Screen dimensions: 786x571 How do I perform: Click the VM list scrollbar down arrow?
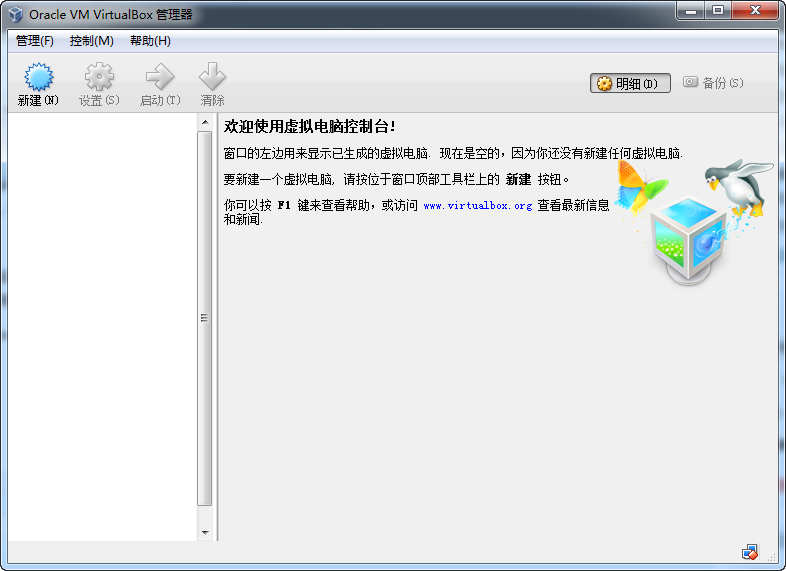click(x=205, y=532)
